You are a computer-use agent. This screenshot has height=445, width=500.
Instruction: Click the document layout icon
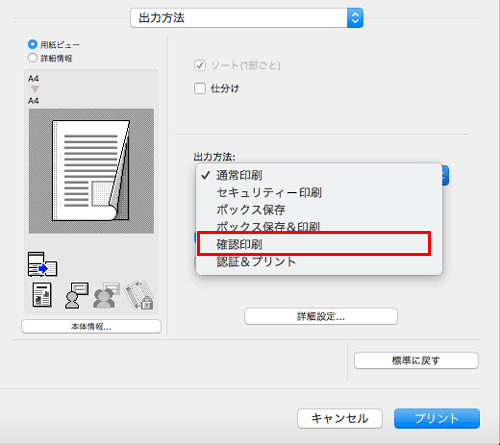click(42, 295)
